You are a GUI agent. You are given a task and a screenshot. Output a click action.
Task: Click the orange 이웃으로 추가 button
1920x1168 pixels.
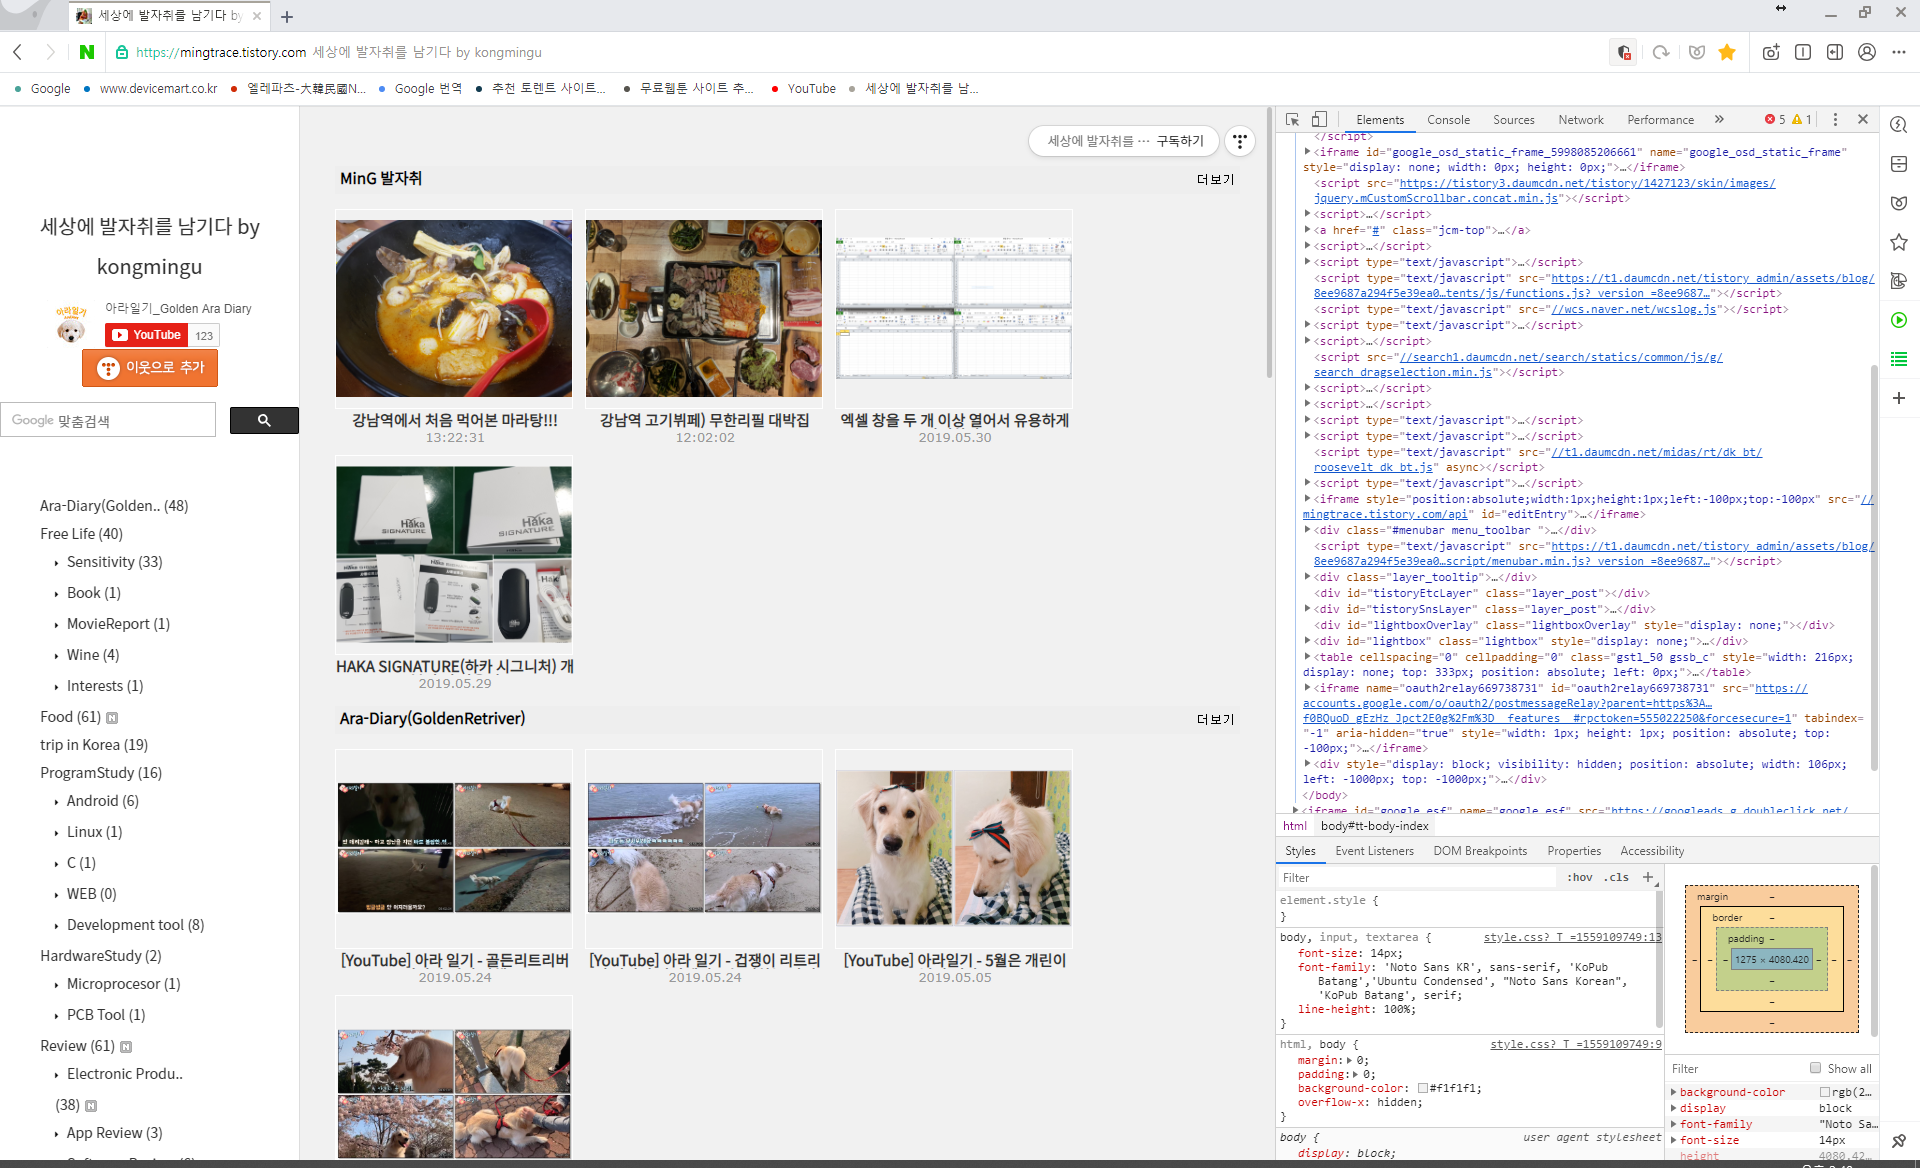click(x=150, y=367)
